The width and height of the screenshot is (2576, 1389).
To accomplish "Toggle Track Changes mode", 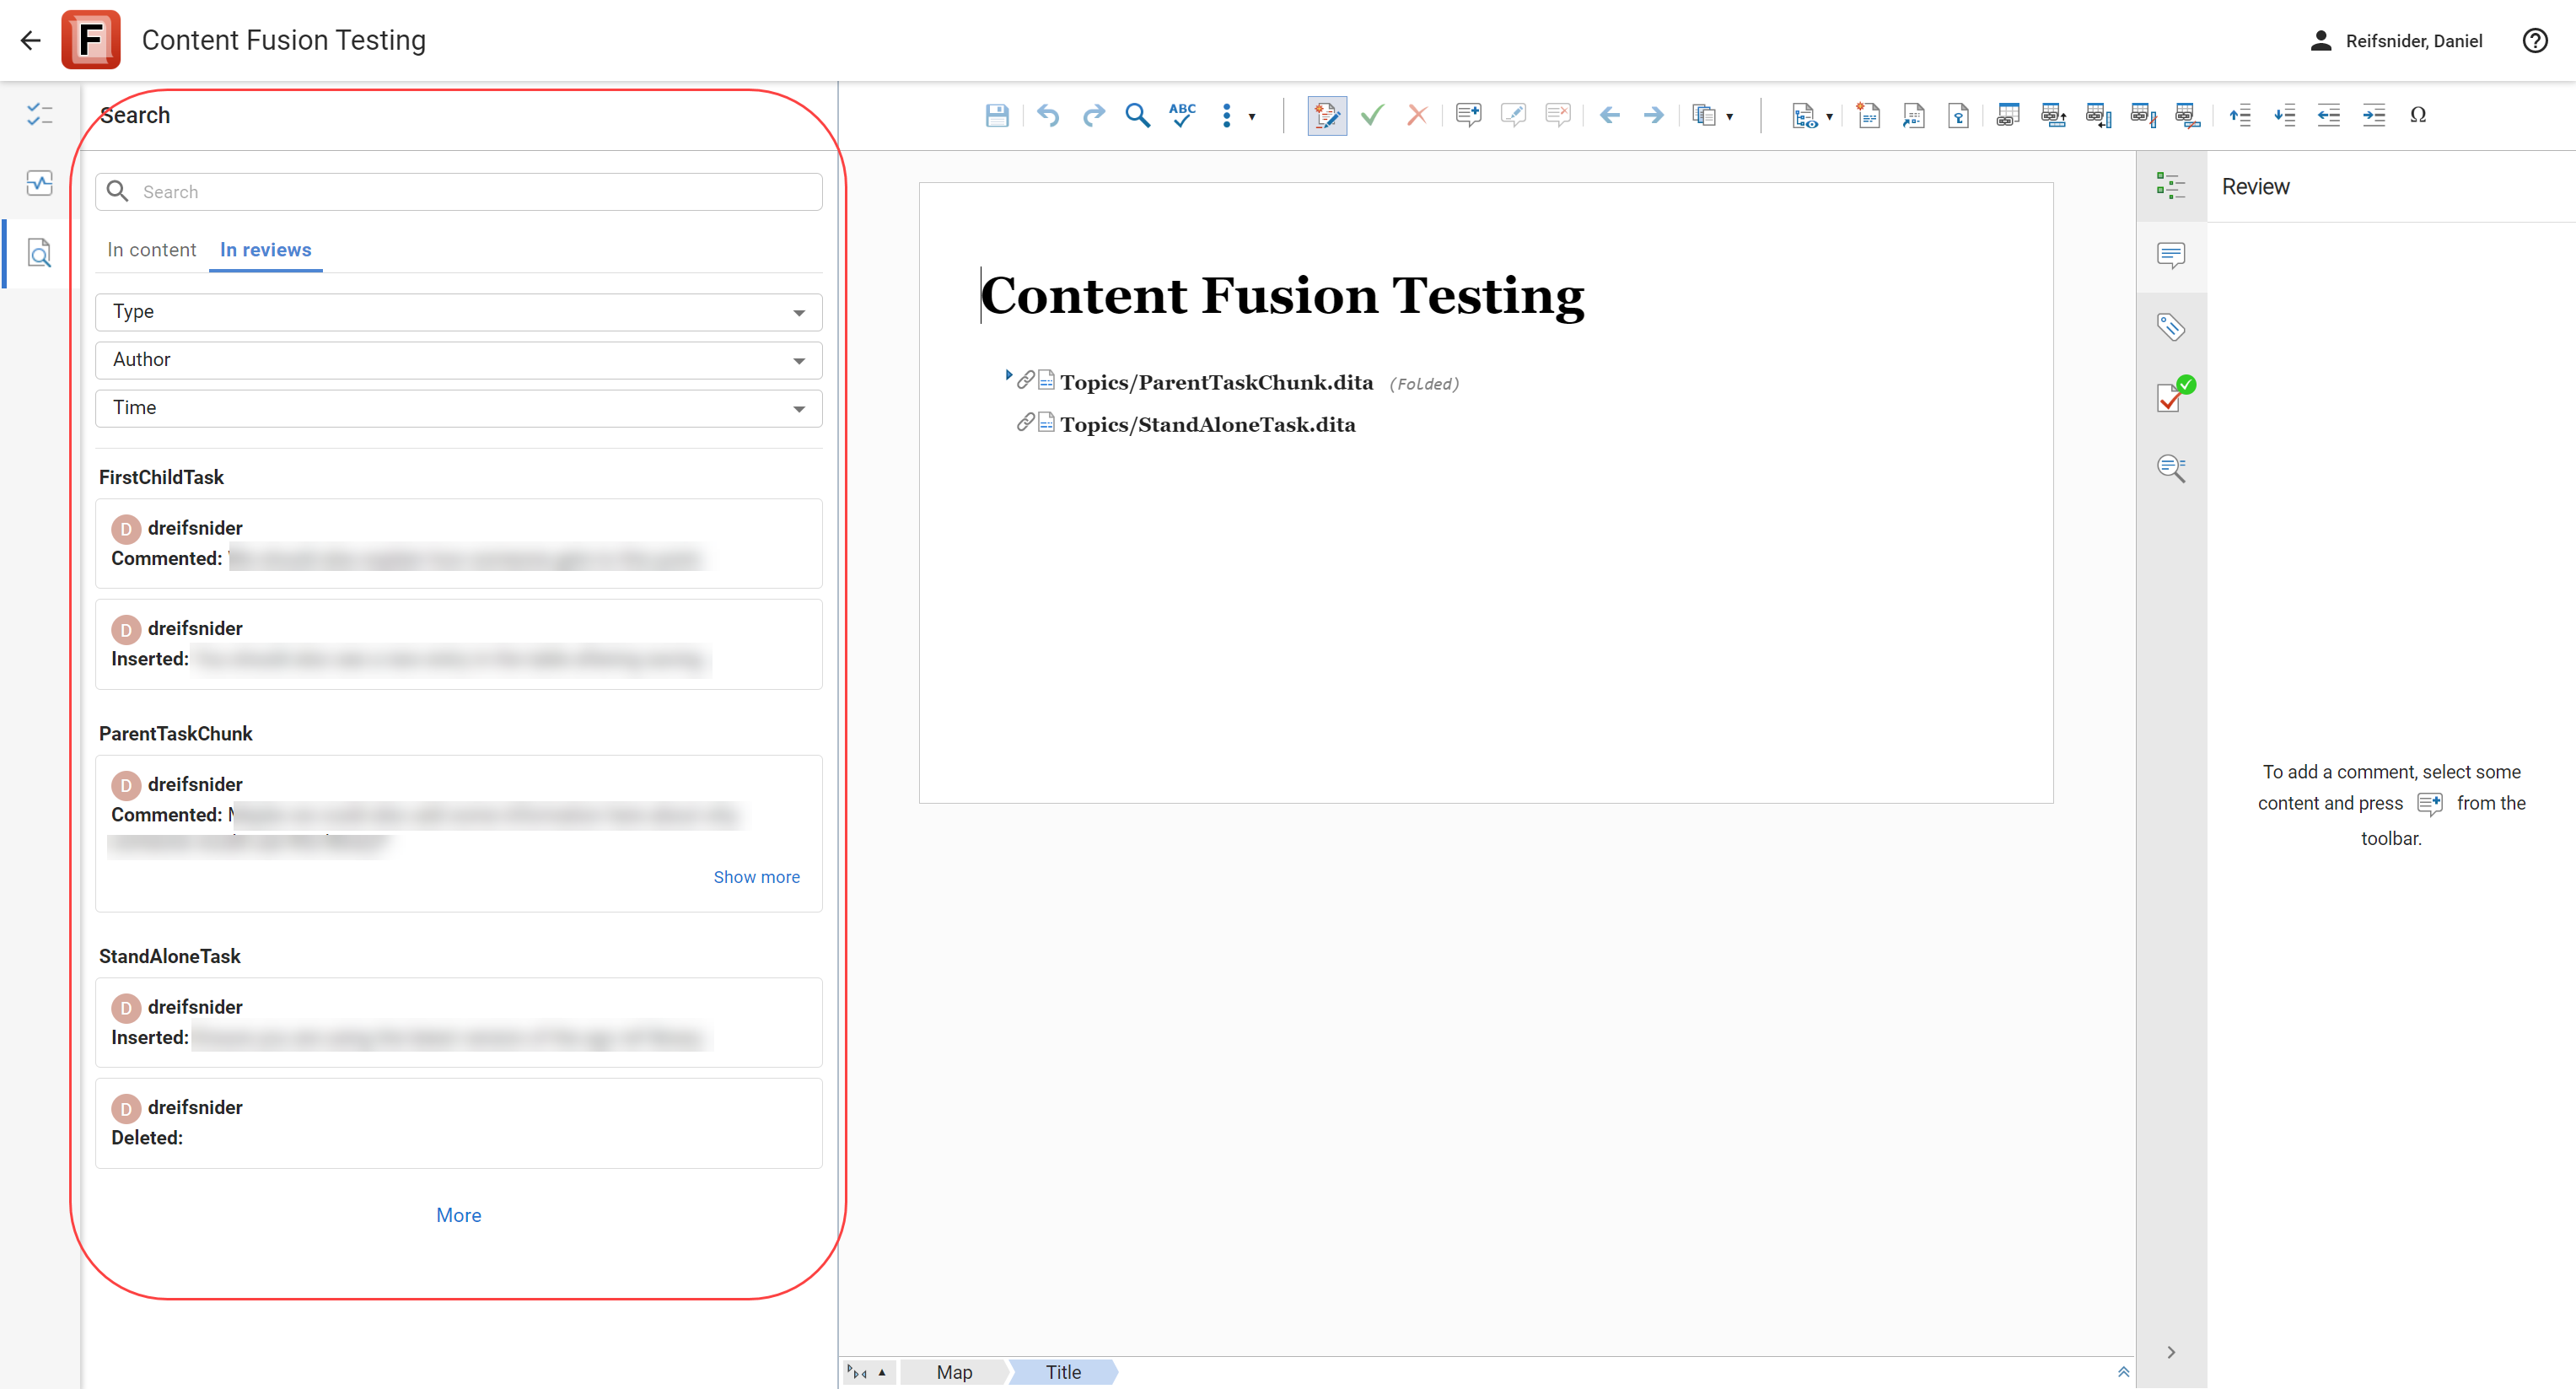I will [x=1327, y=115].
